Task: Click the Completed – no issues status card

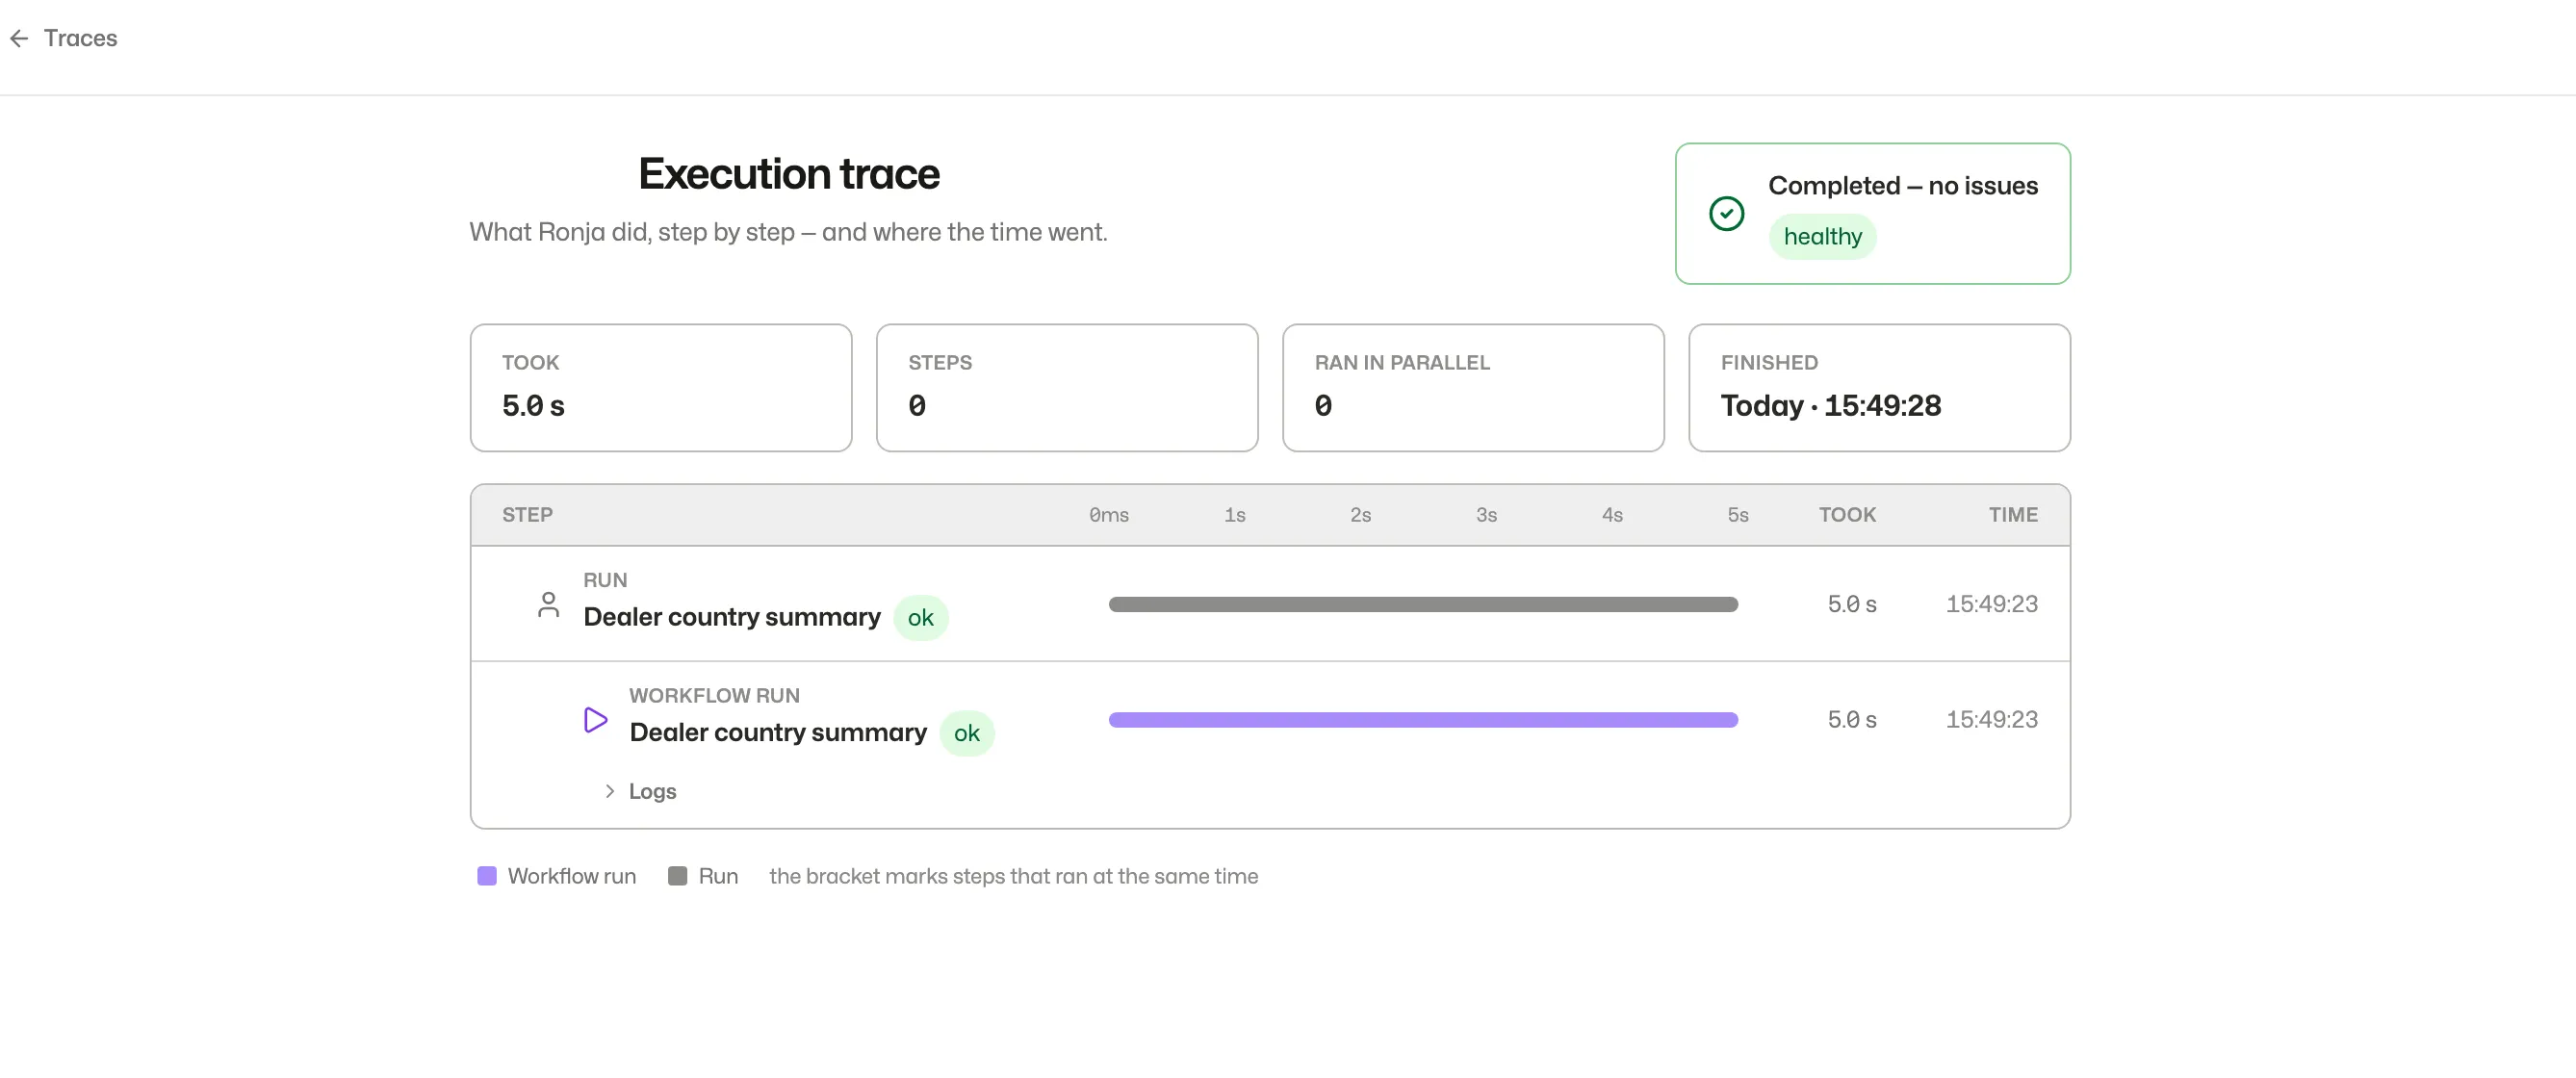Action: pos(1872,213)
